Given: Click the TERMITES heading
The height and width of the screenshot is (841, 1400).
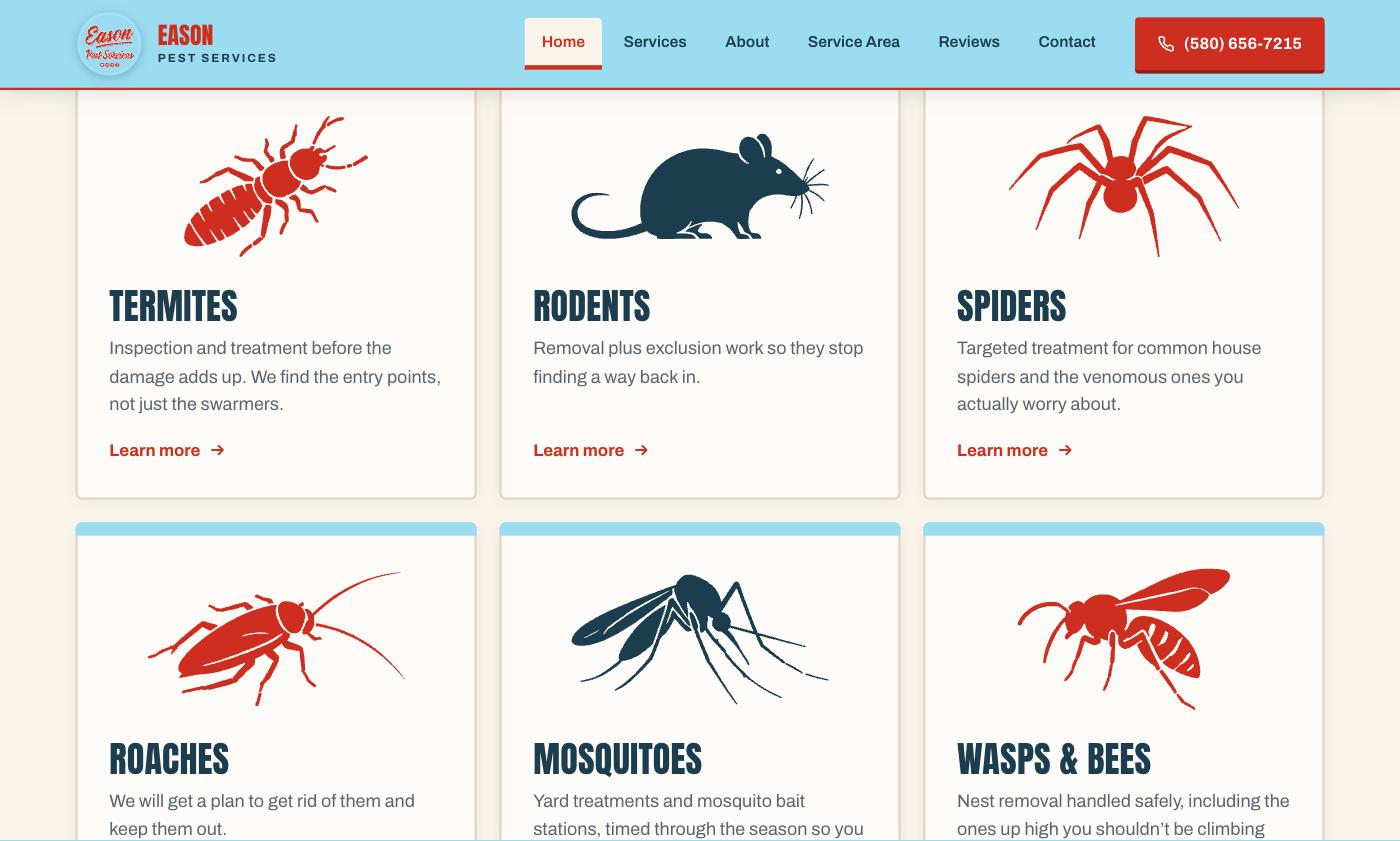Looking at the screenshot, I should pyautogui.click(x=173, y=306).
